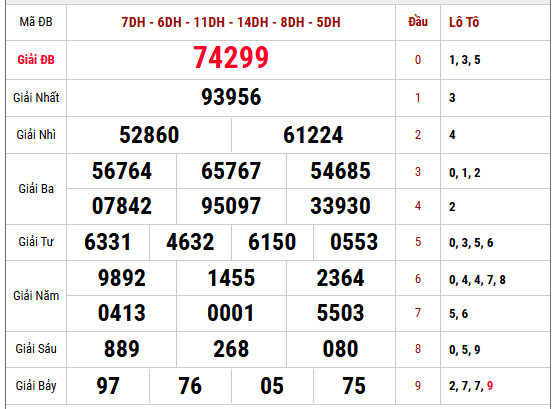
Task: Select Giải Ba number 33930
Action: click(x=340, y=206)
